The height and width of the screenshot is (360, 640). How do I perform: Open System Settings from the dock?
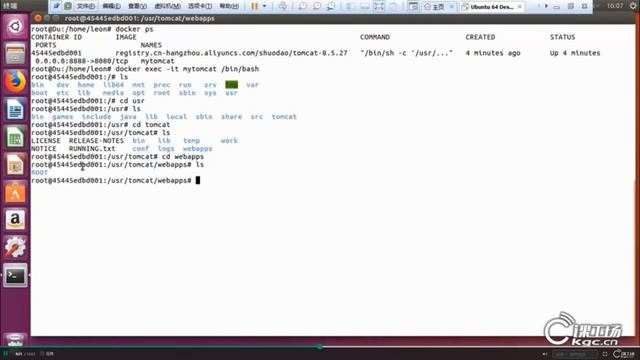(15, 247)
